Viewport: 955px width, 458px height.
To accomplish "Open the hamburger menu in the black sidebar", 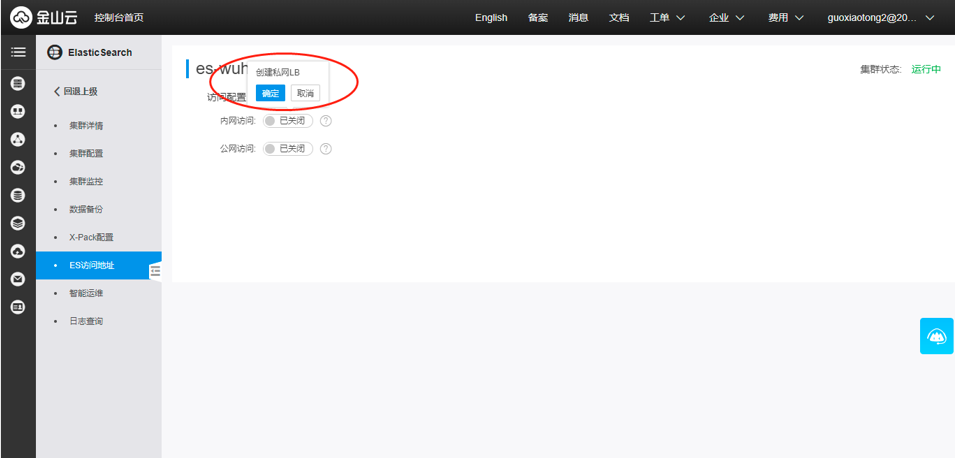I will [x=18, y=52].
